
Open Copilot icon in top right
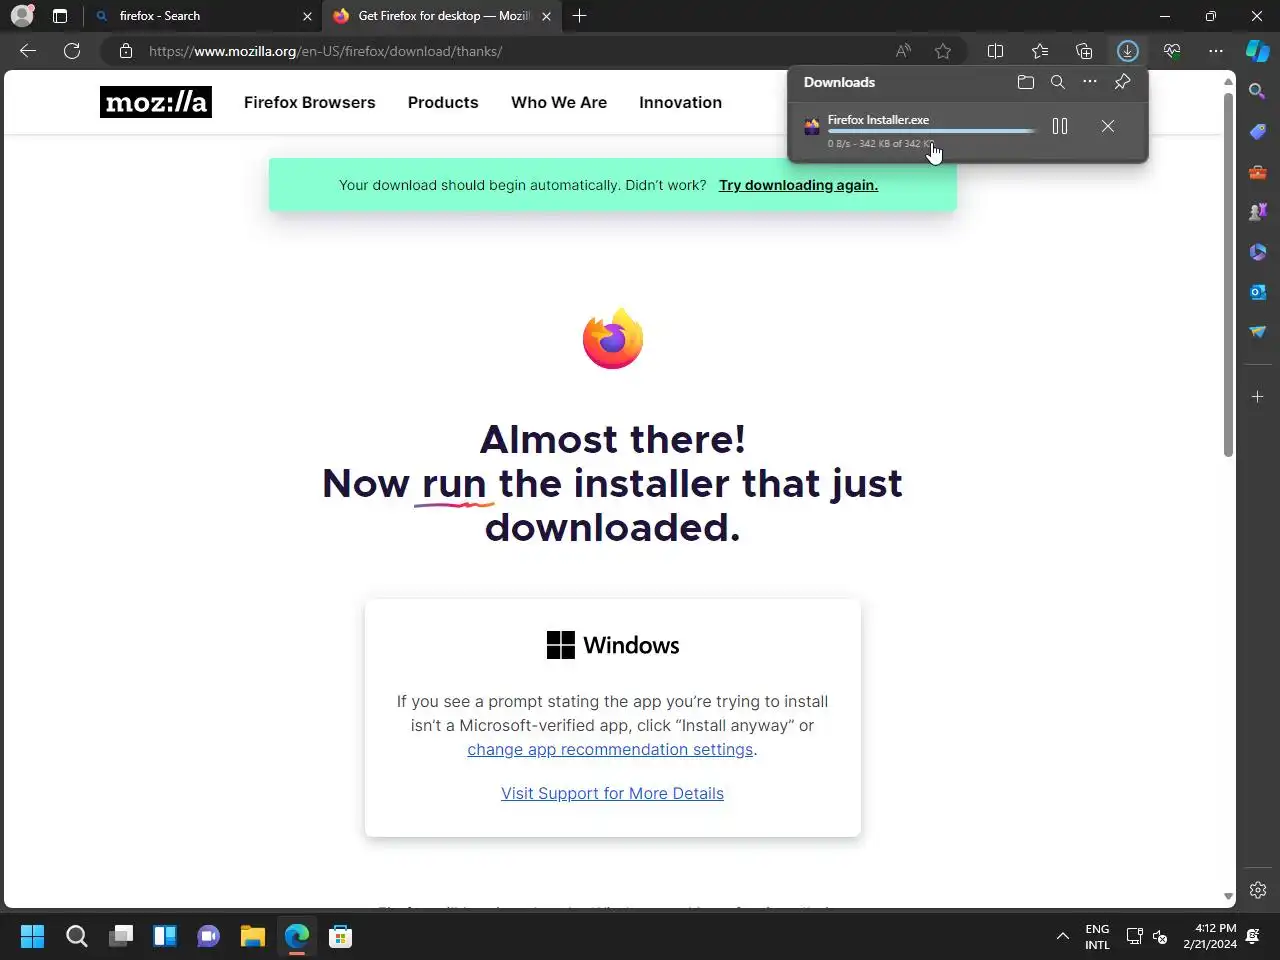pyautogui.click(x=1258, y=51)
